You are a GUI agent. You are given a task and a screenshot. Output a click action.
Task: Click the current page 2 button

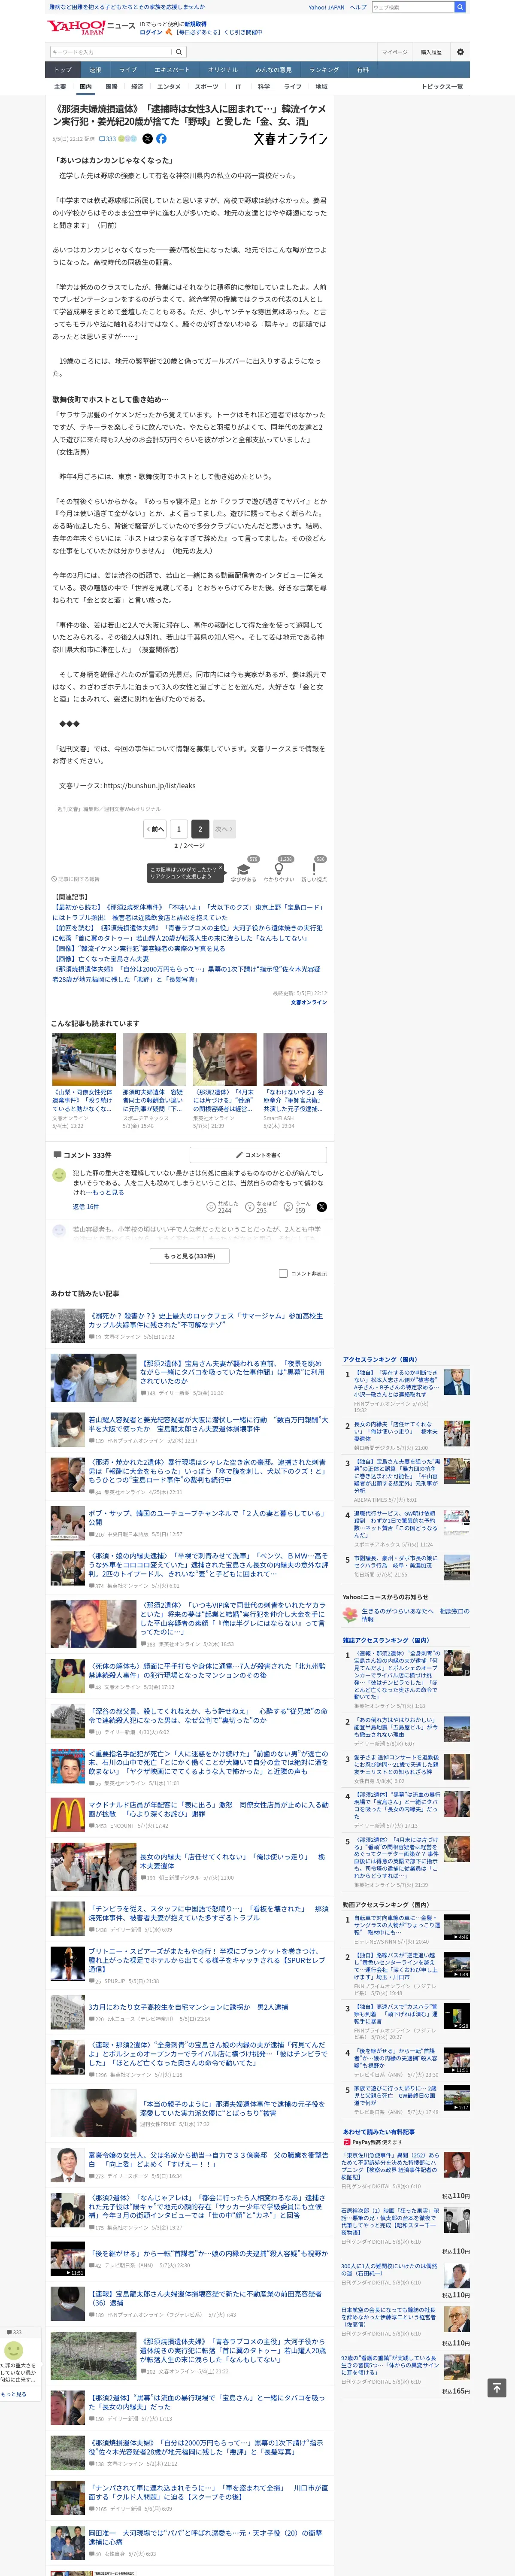click(x=200, y=828)
